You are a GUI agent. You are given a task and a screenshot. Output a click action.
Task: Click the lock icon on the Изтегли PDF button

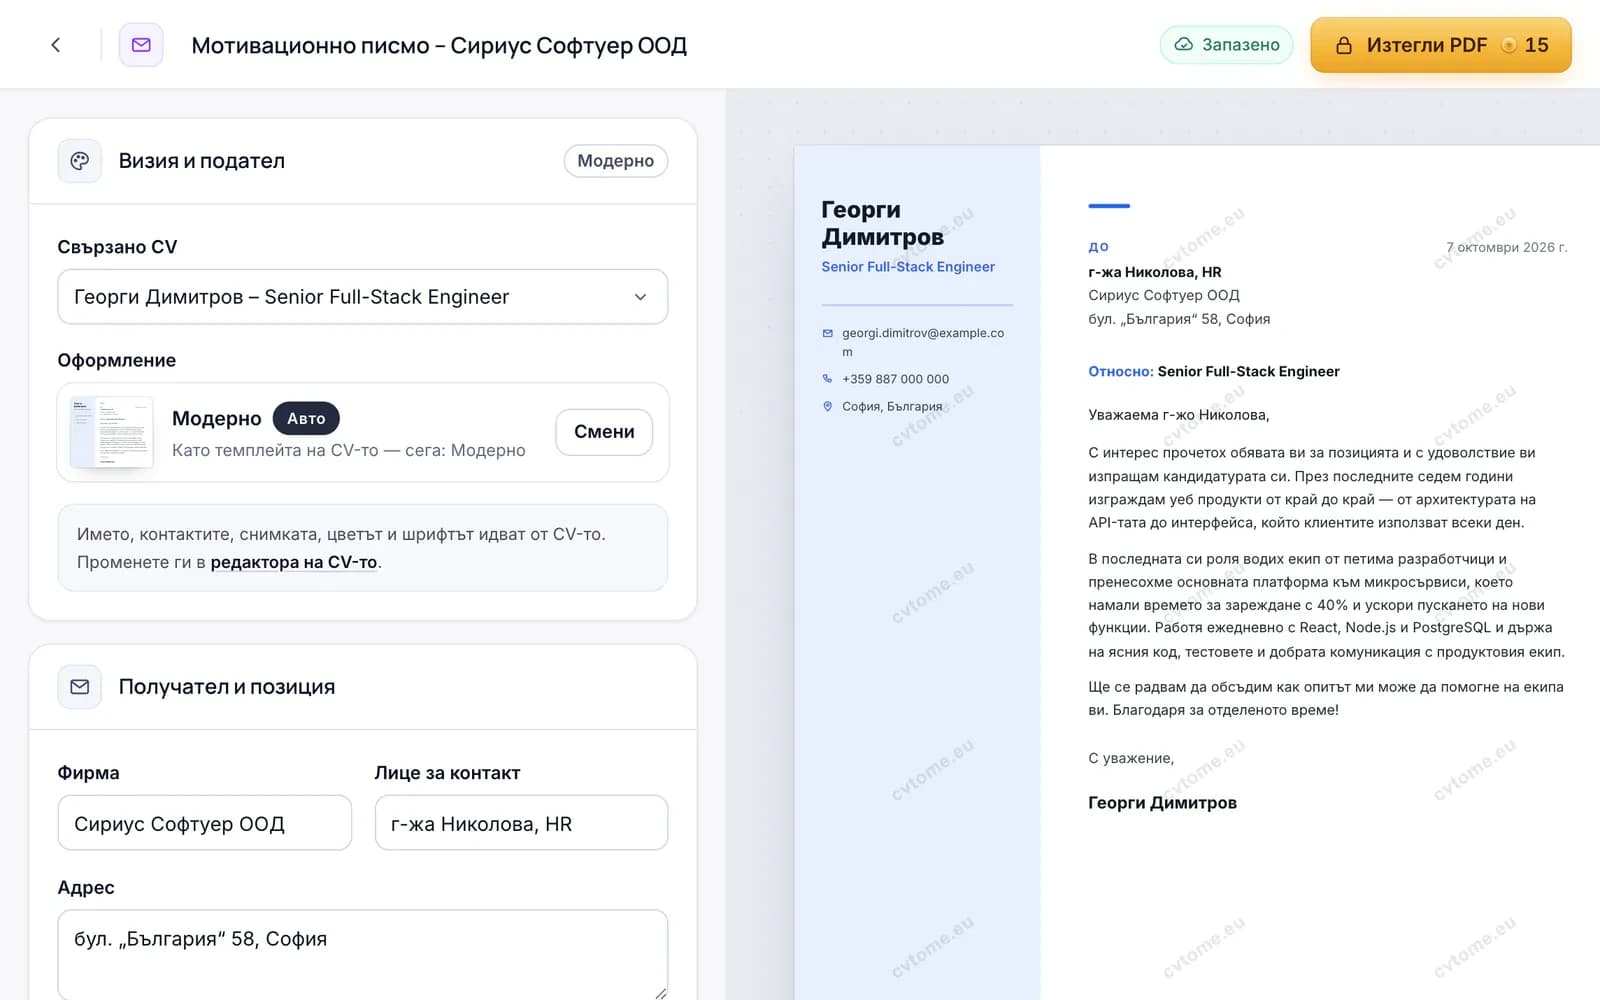[1344, 45]
